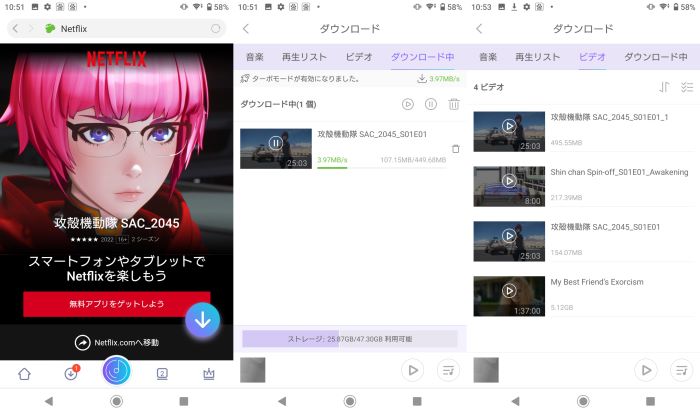Tap the browser forward arrow beside Netflix address
Viewport: 700px width, 415px height.
click(31, 29)
